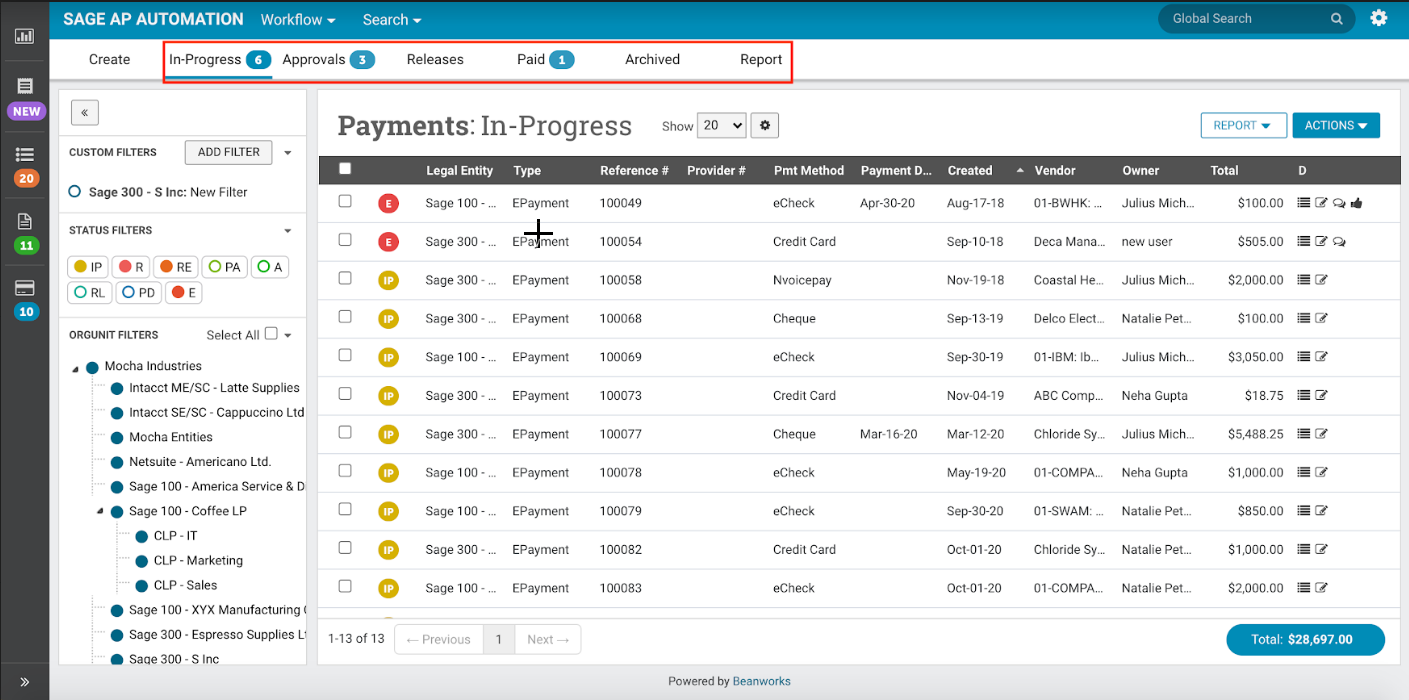This screenshot has width=1409, height=700.
Task: Switch to the Releases tab
Action: [435, 60]
